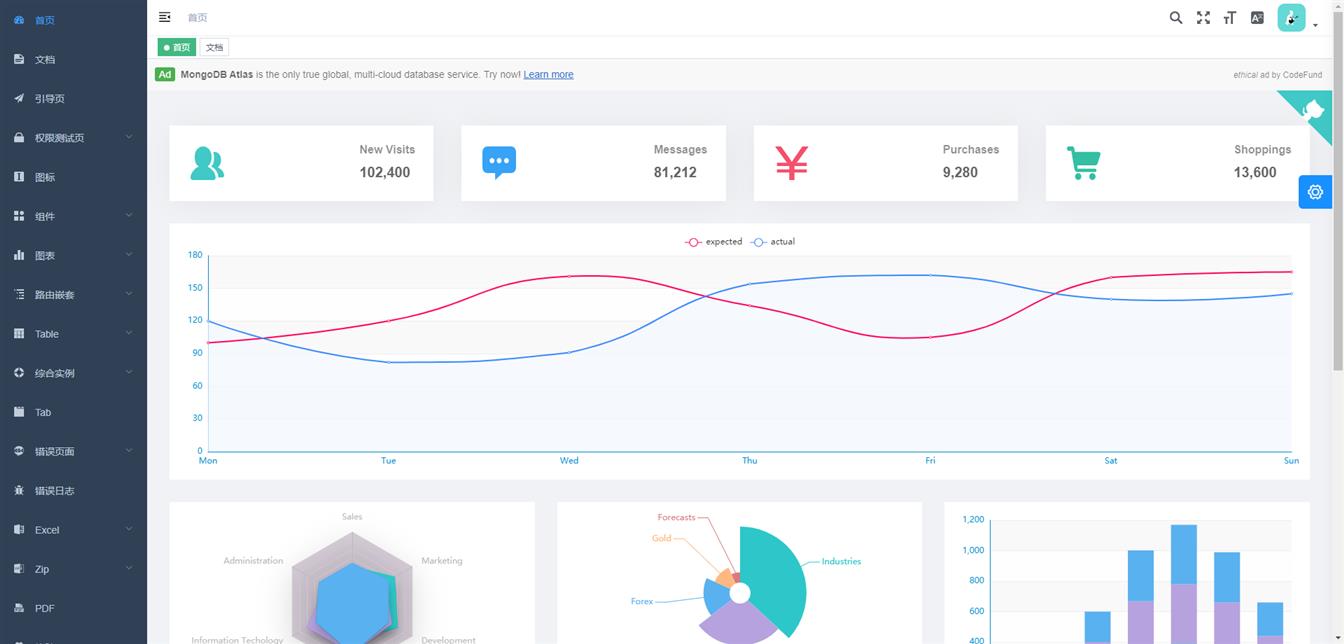This screenshot has height=644, width=1344.
Task: Expand the 图表 submenu chevron
Action: coord(129,254)
